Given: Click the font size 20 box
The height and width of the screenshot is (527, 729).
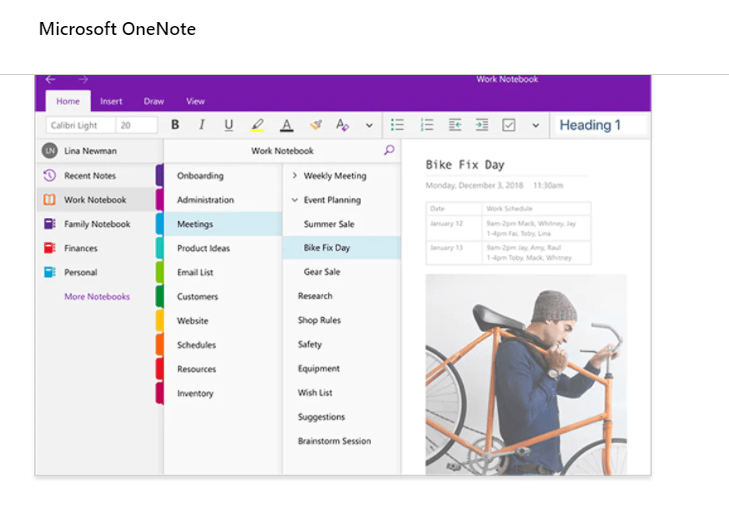Looking at the screenshot, I should (x=136, y=125).
